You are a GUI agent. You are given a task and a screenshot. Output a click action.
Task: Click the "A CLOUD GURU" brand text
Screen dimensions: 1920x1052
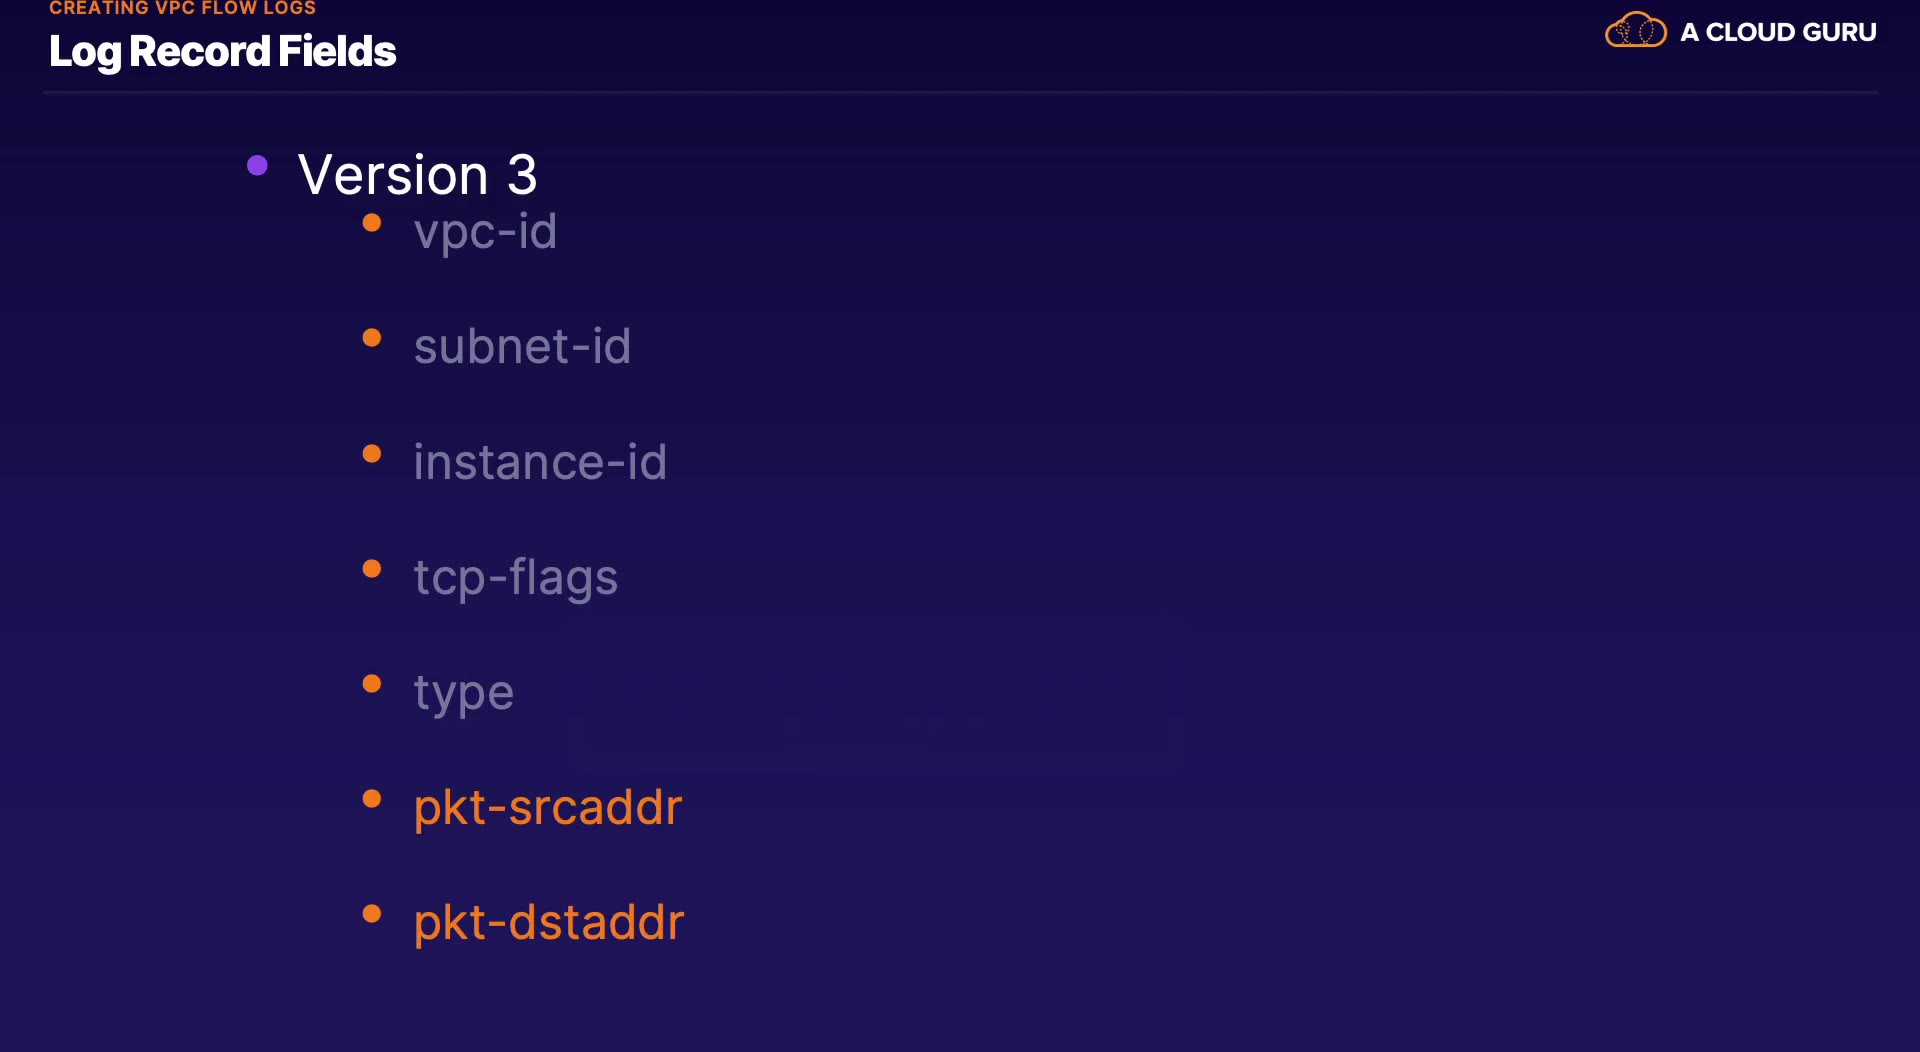click(x=1778, y=32)
